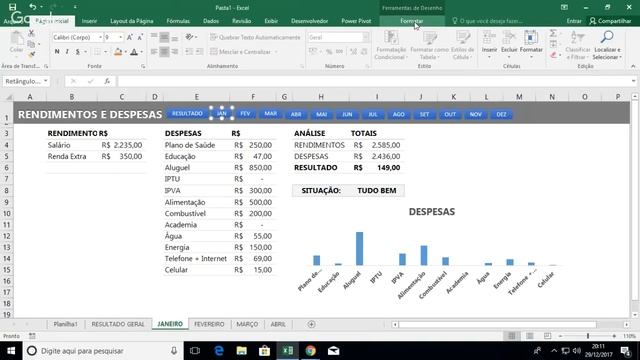
Task: Click the DEZ month button
Action: (x=501, y=114)
